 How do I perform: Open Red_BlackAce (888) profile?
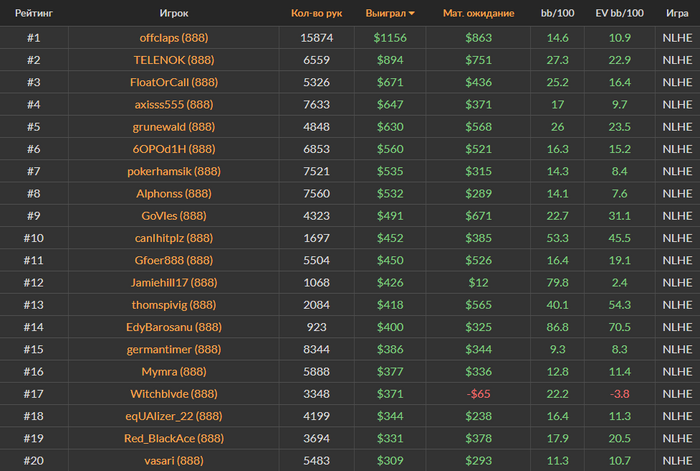point(174,438)
